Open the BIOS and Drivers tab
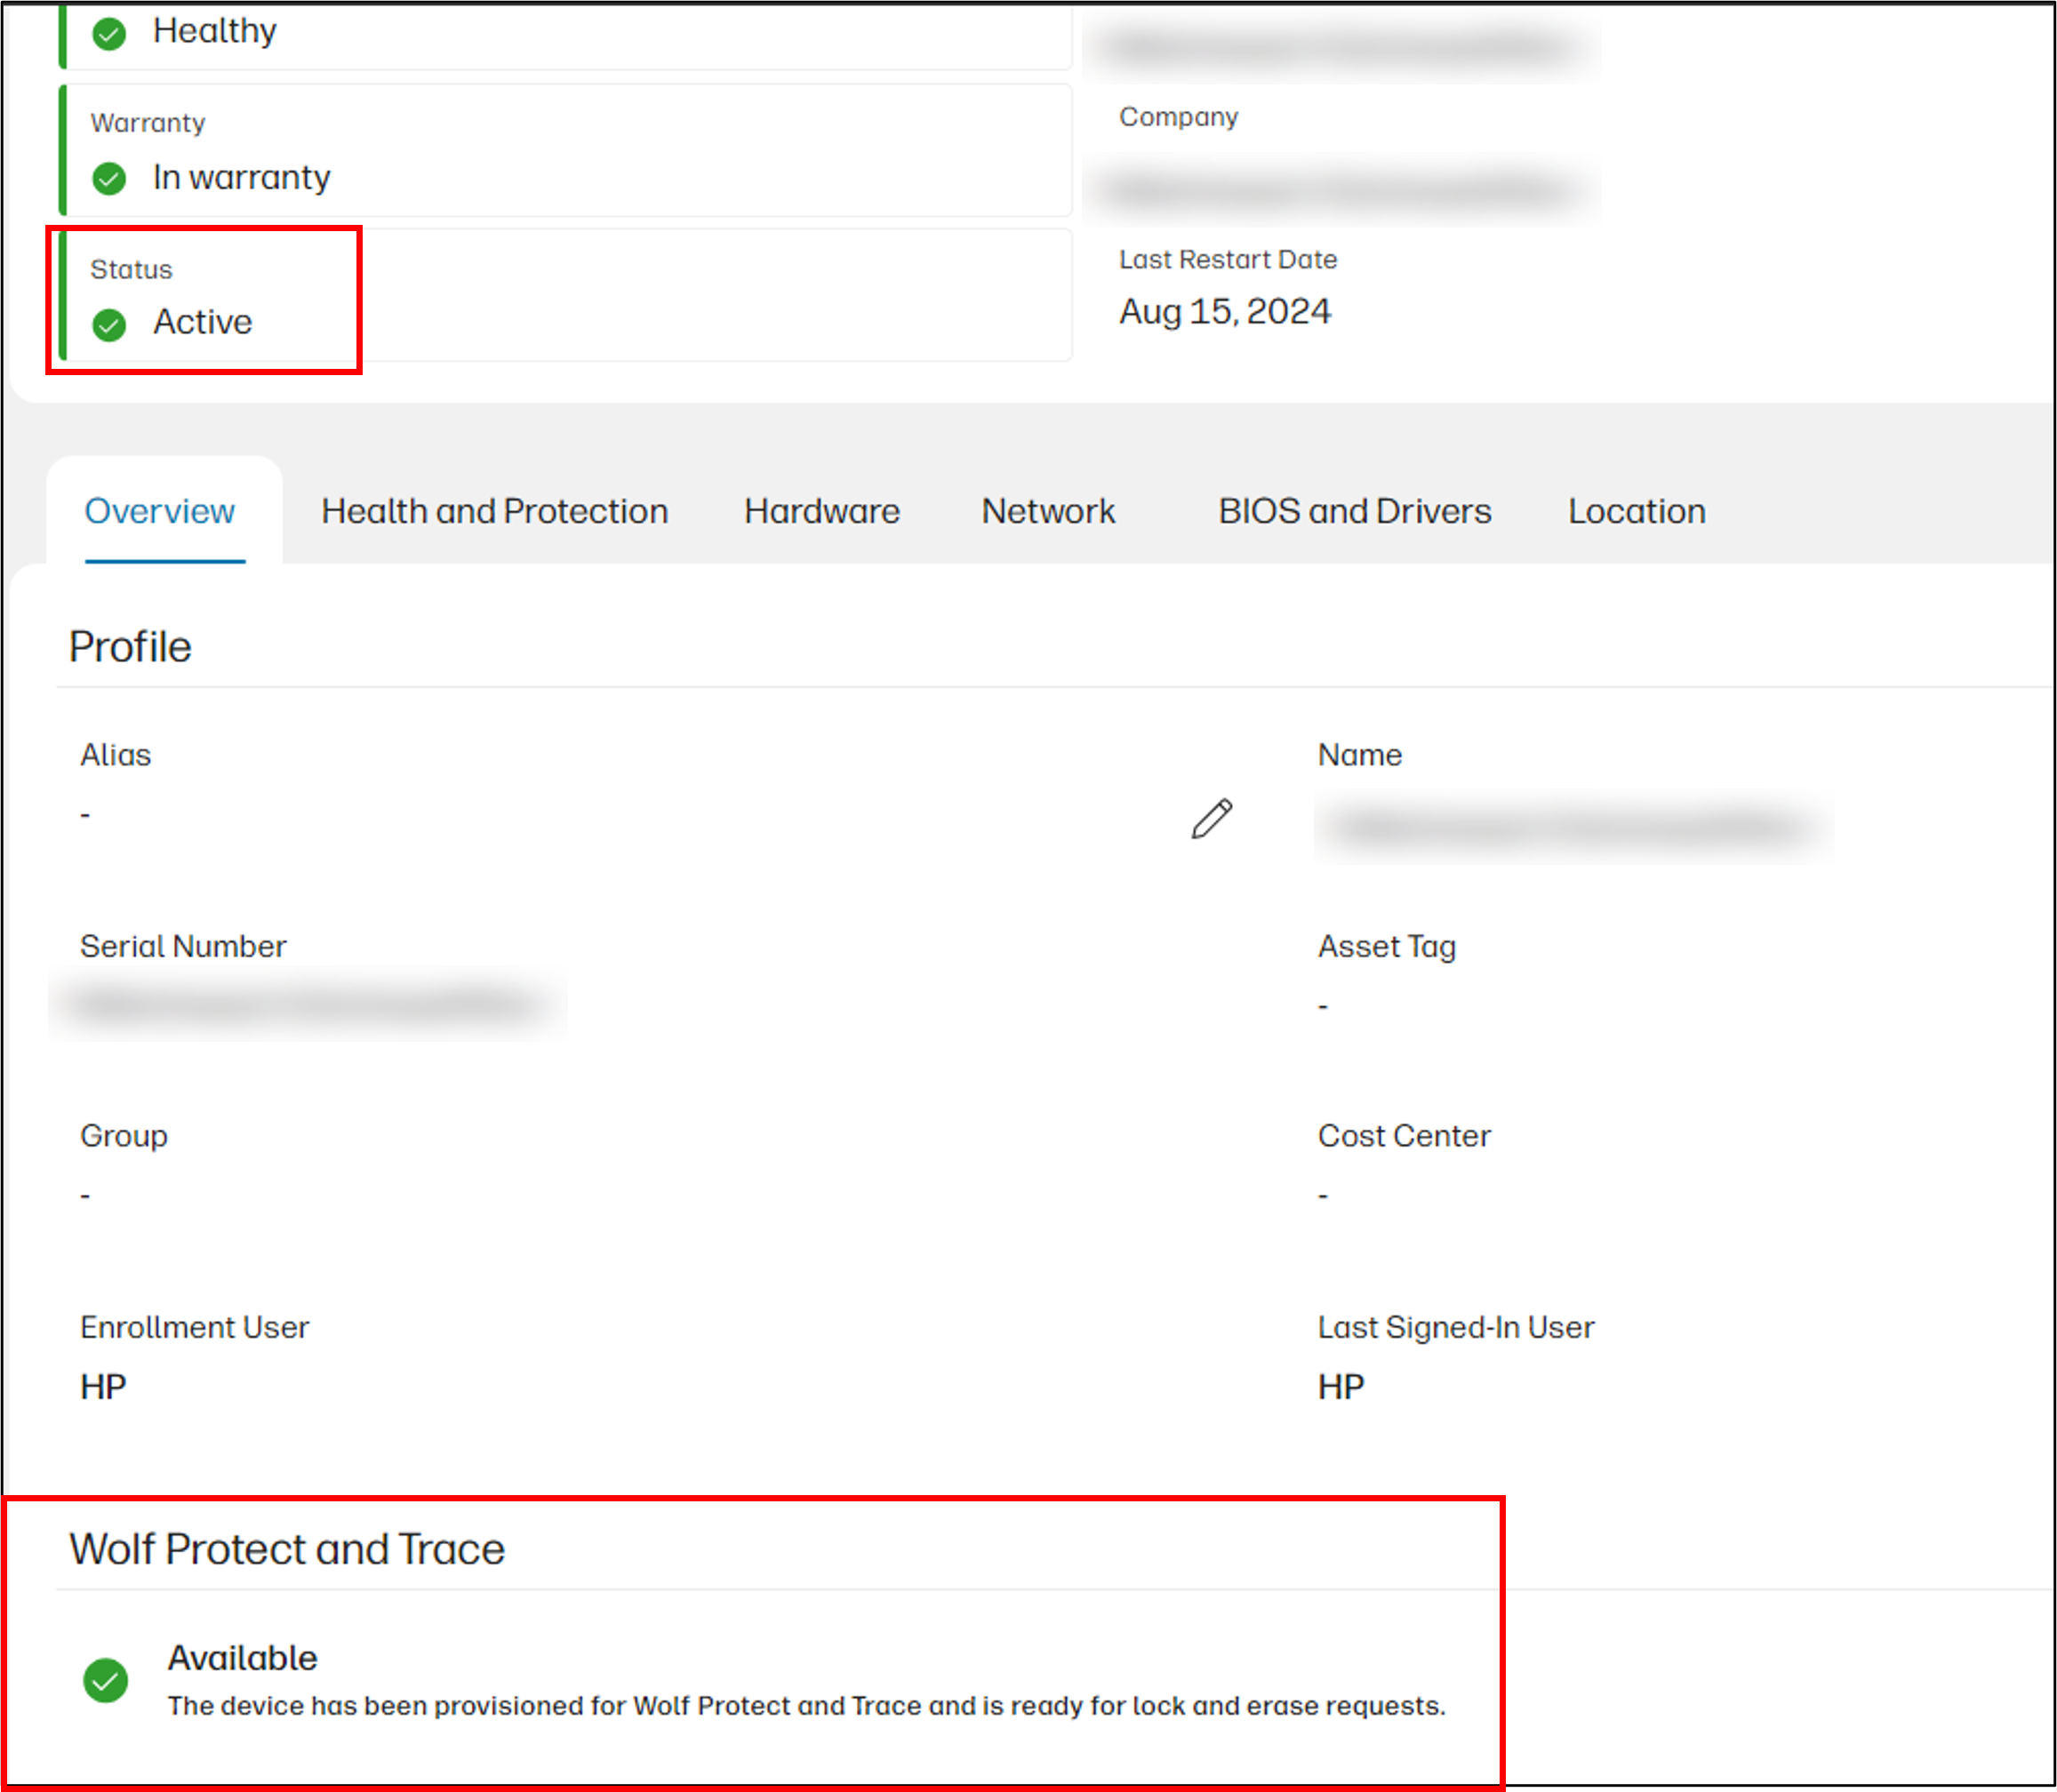Viewport: 2057px width, 1792px height. point(1354,511)
